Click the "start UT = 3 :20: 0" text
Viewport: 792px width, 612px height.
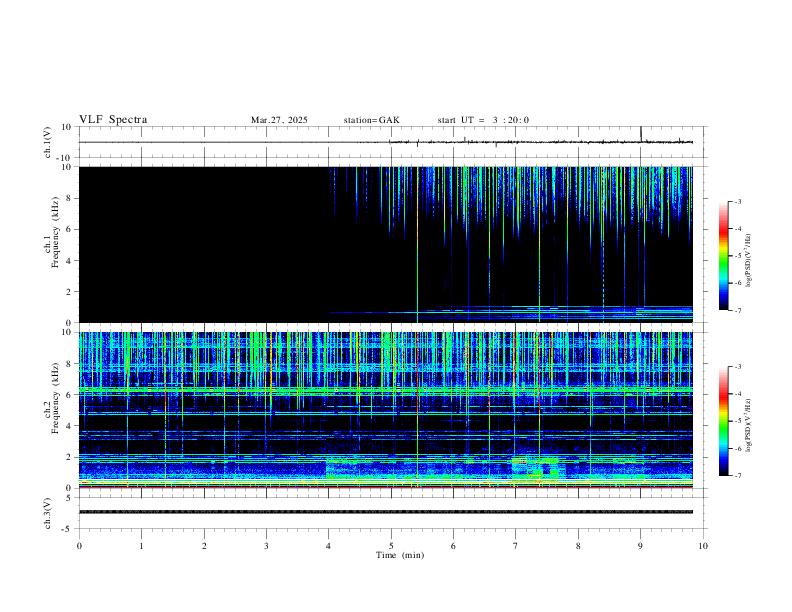coord(483,120)
